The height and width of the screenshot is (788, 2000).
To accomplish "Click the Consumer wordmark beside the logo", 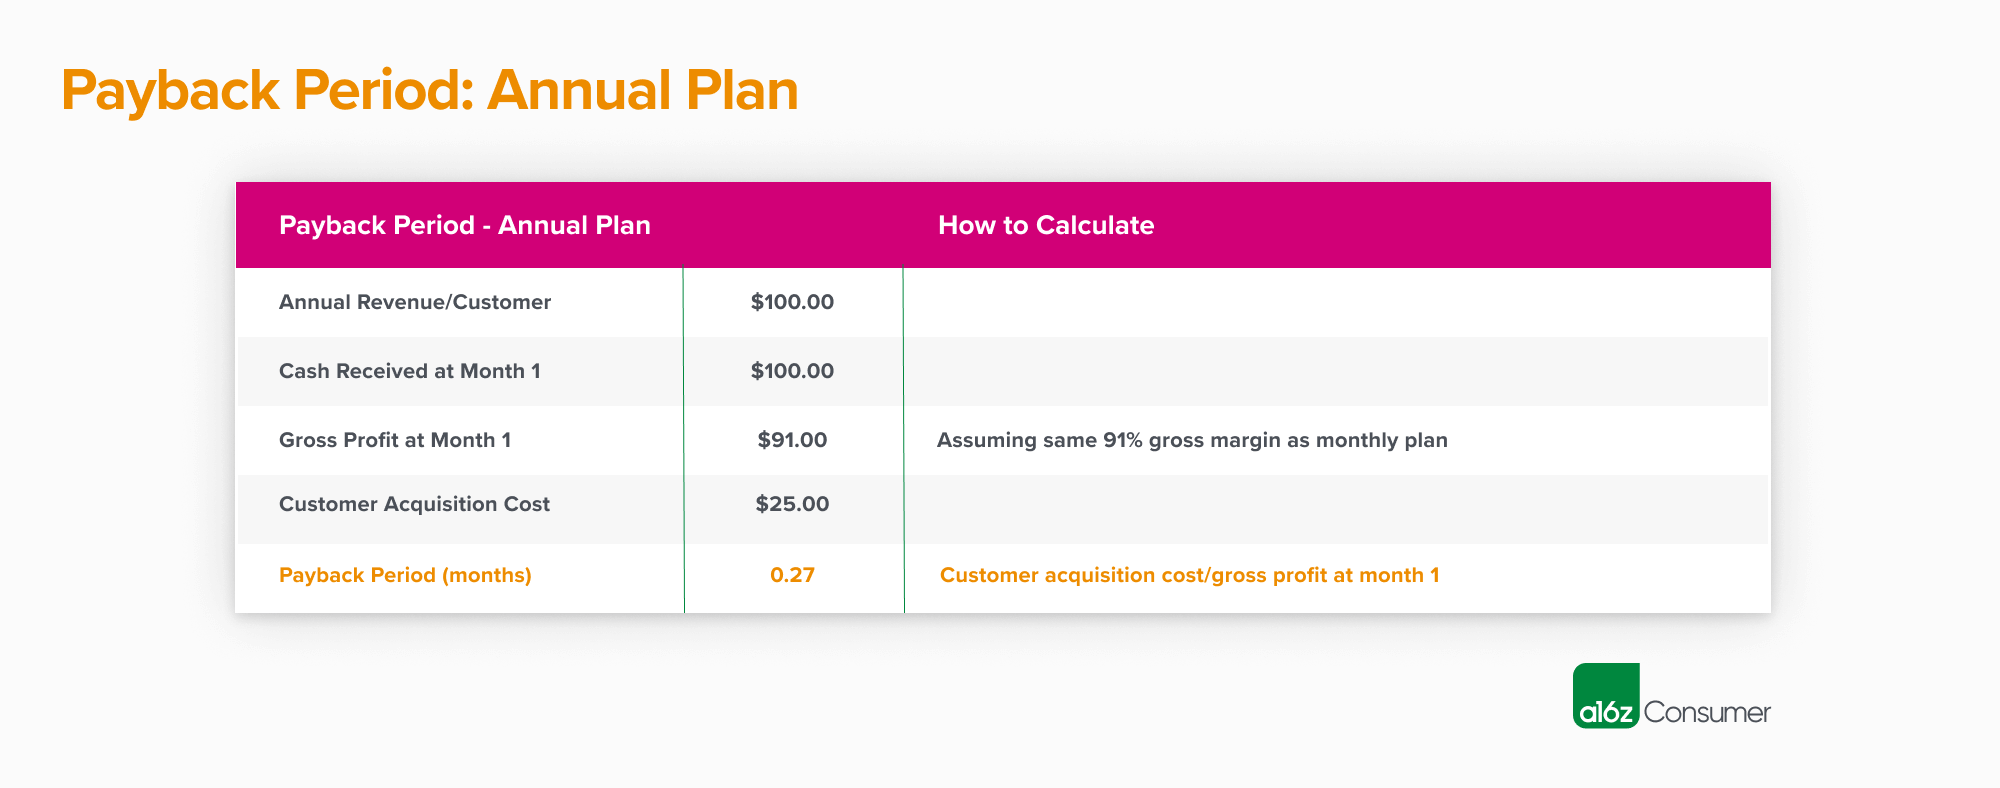I will click(1707, 712).
